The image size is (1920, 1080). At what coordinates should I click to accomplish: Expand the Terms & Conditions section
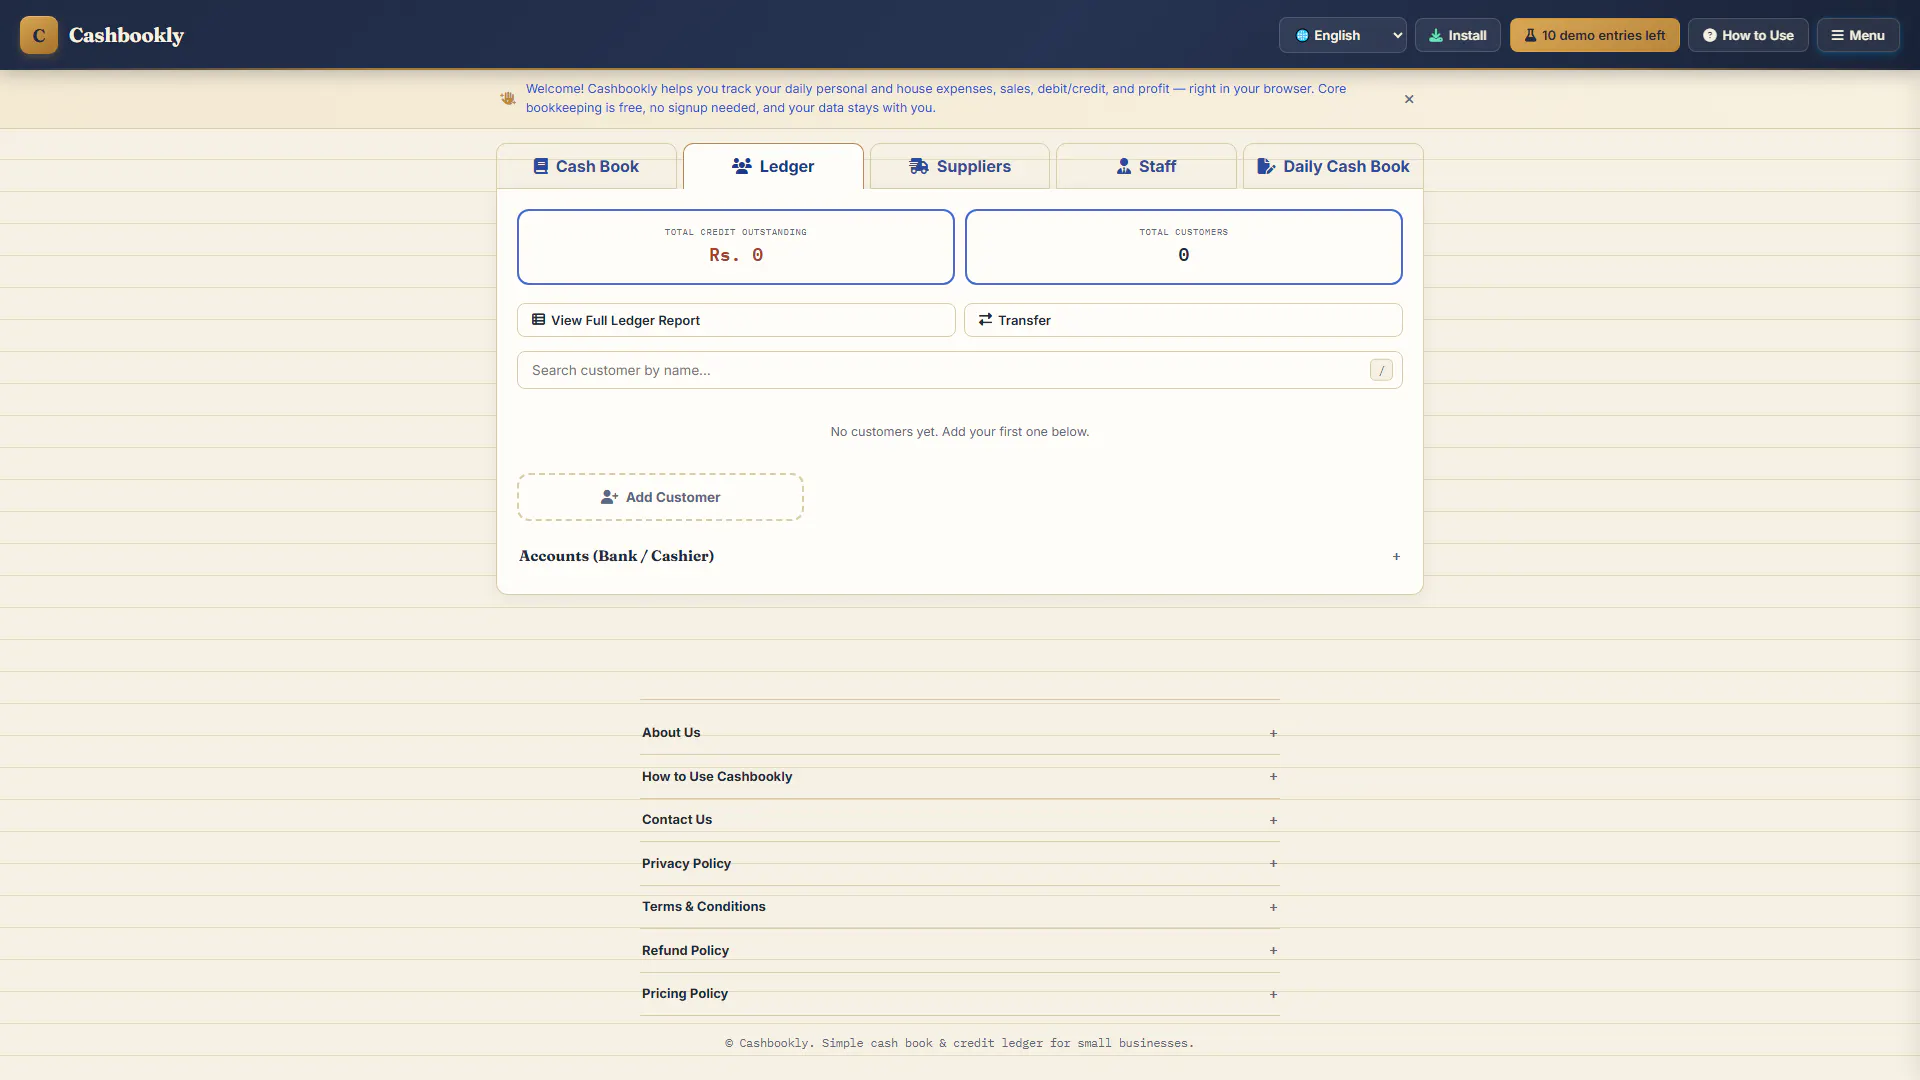click(x=960, y=907)
